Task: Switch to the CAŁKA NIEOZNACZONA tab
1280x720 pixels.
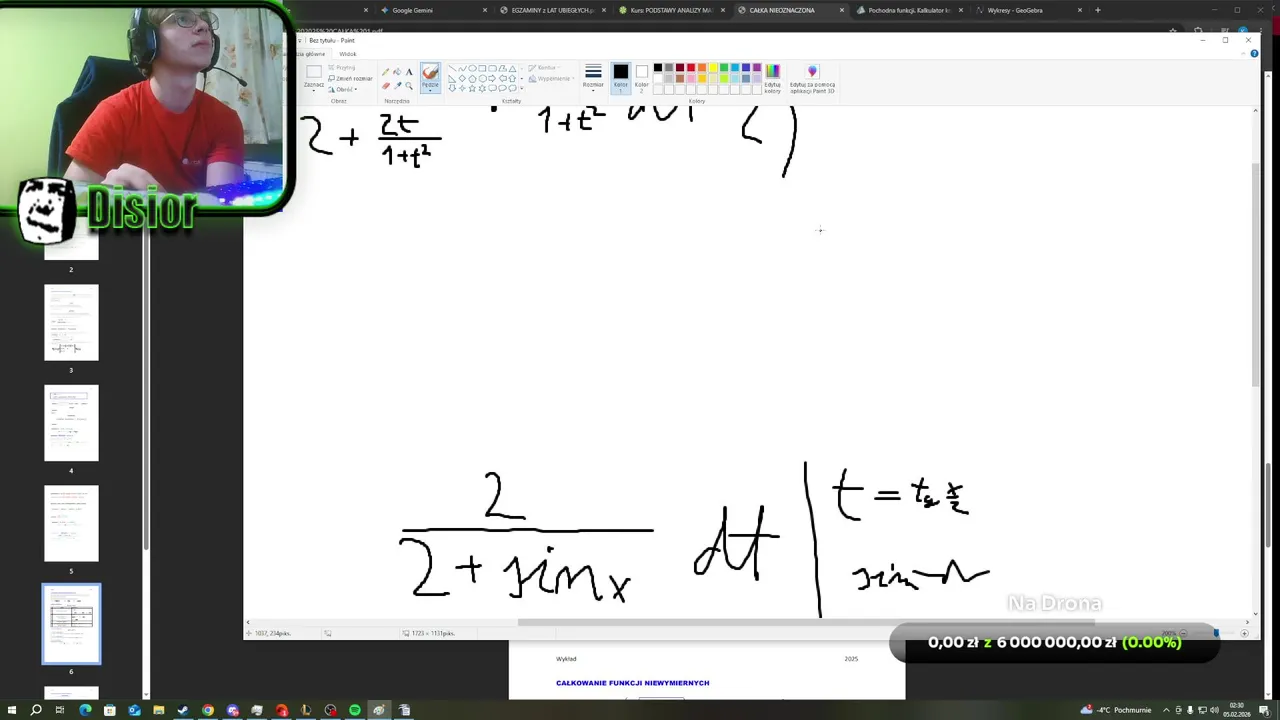Action: click(x=789, y=10)
